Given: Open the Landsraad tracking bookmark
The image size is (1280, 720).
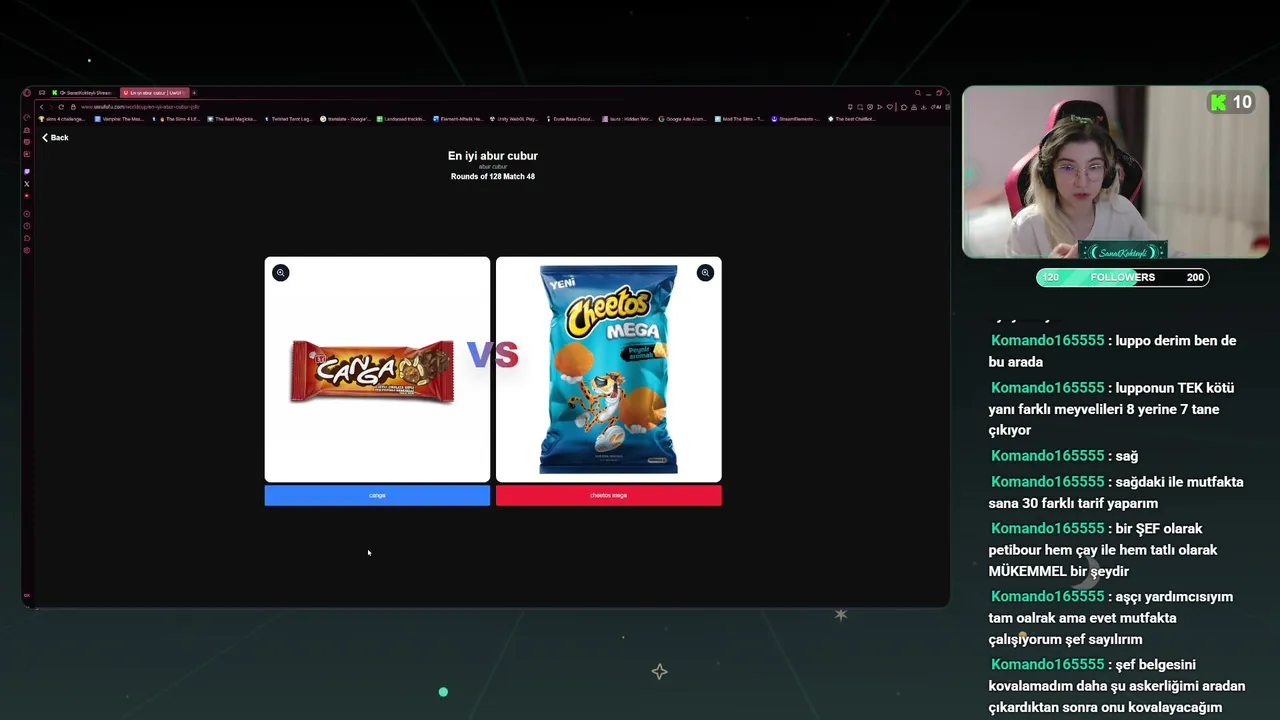Looking at the screenshot, I should tap(402, 119).
